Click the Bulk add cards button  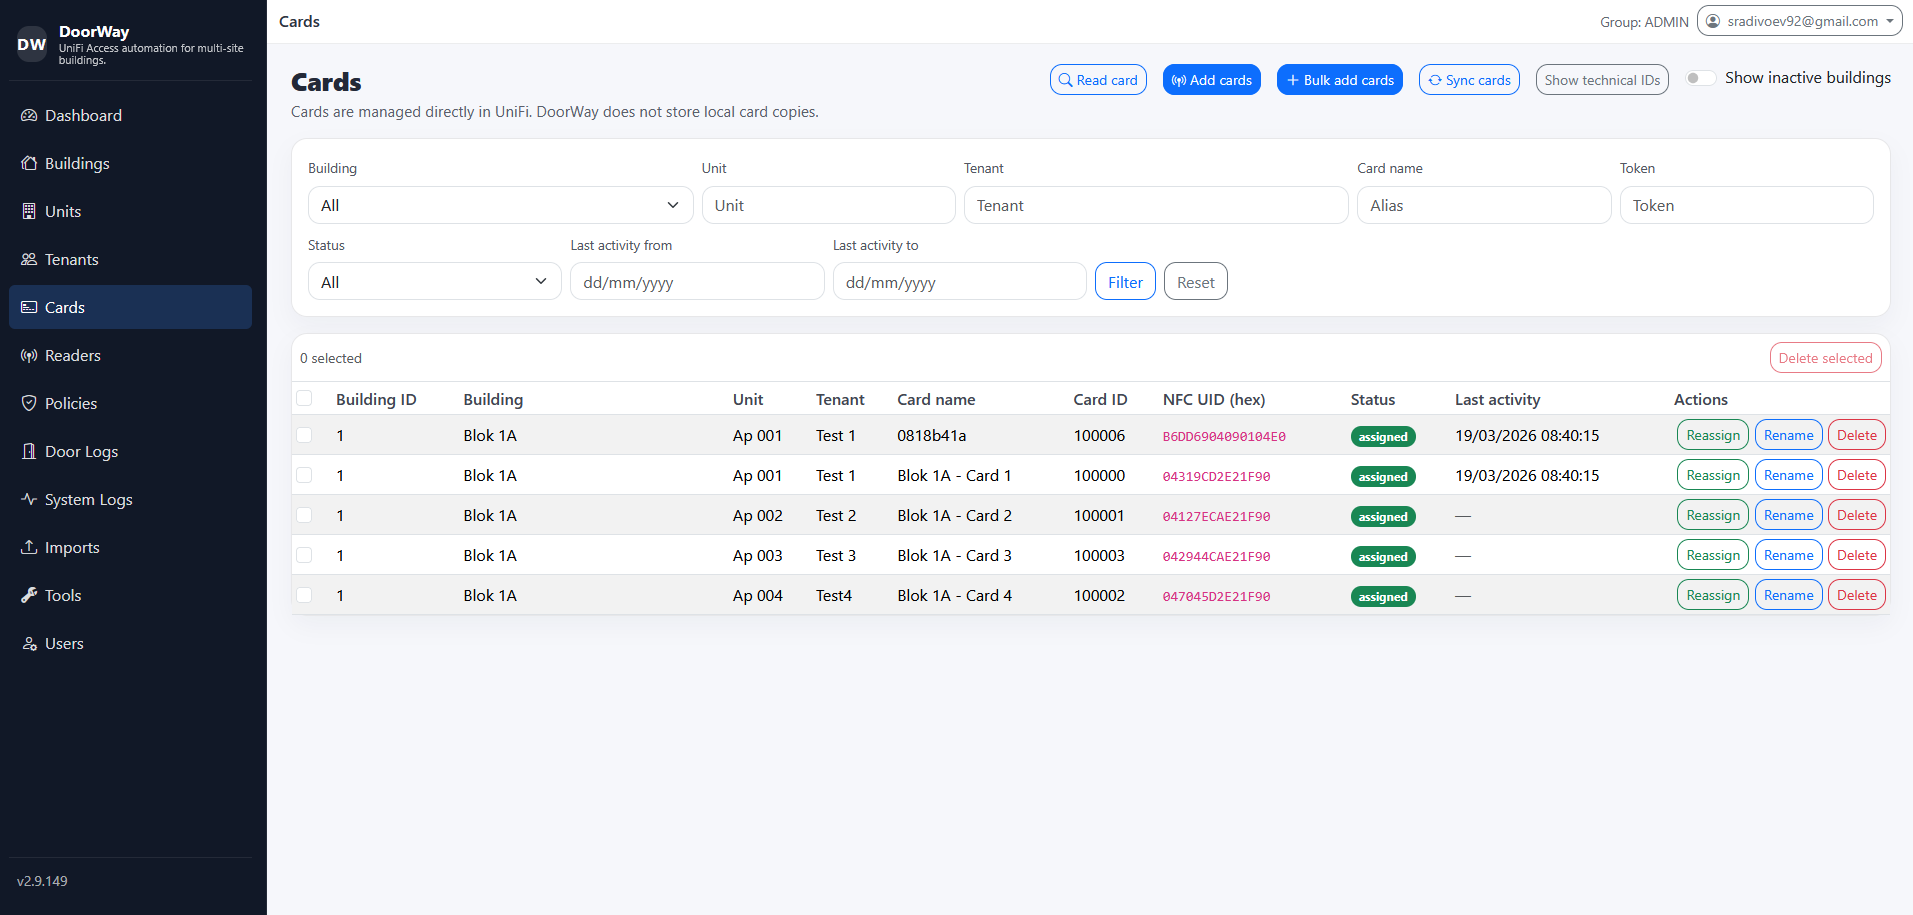tap(1339, 80)
